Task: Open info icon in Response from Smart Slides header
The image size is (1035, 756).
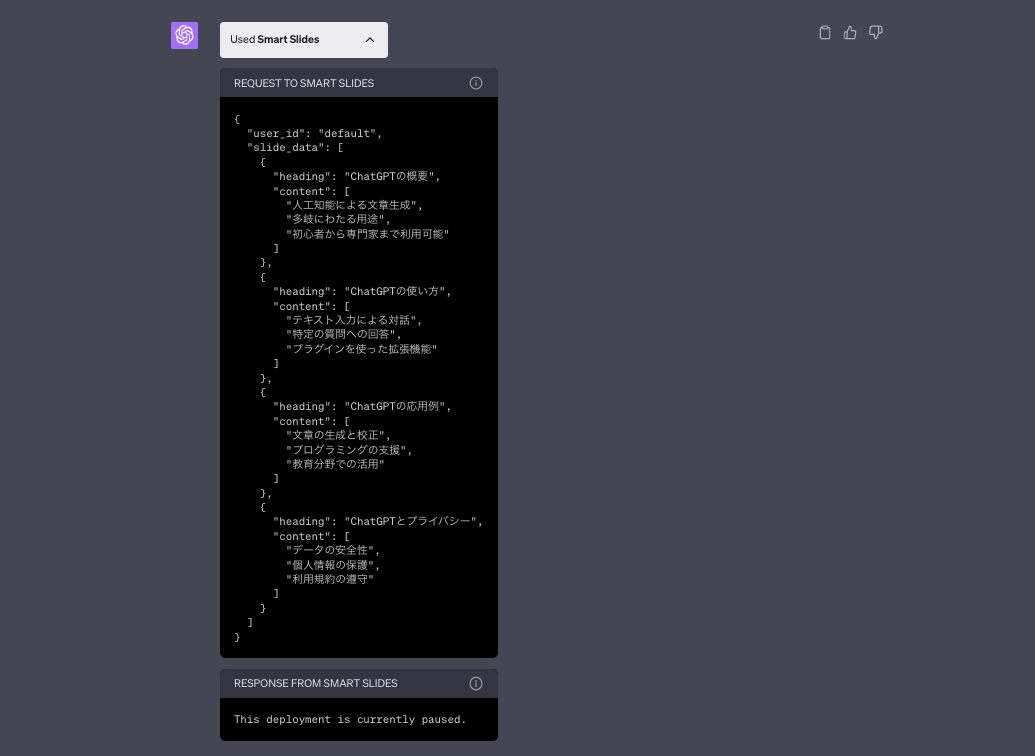Action: [476, 684]
